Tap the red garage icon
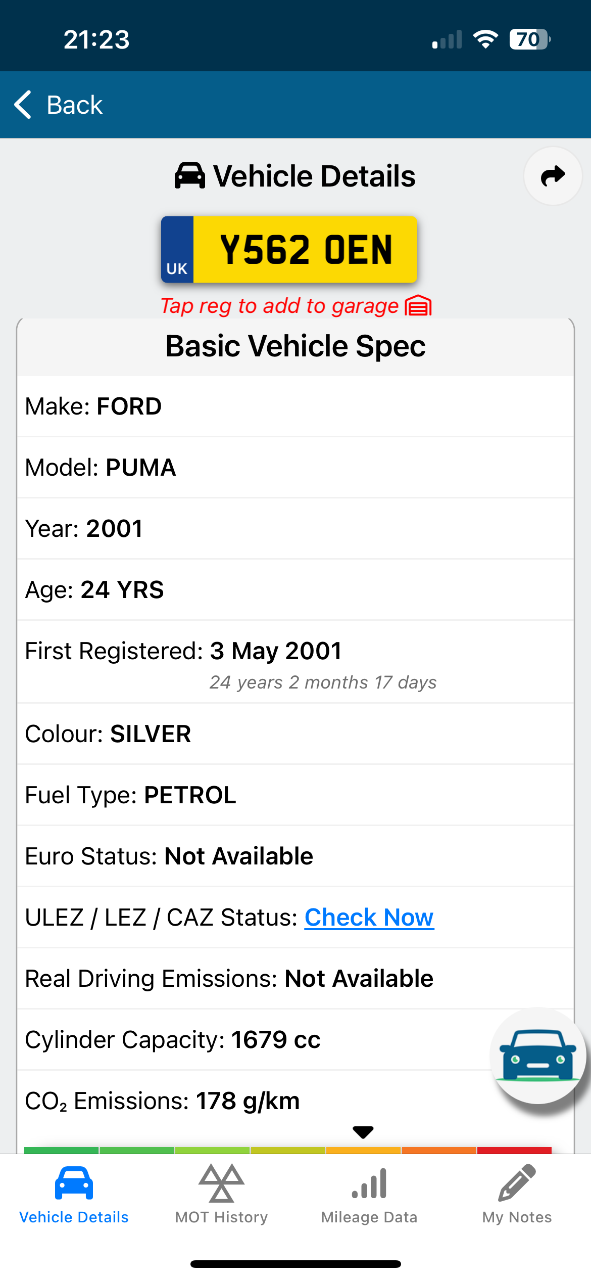Image resolution: width=591 pixels, height=1280 pixels. coord(418,306)
